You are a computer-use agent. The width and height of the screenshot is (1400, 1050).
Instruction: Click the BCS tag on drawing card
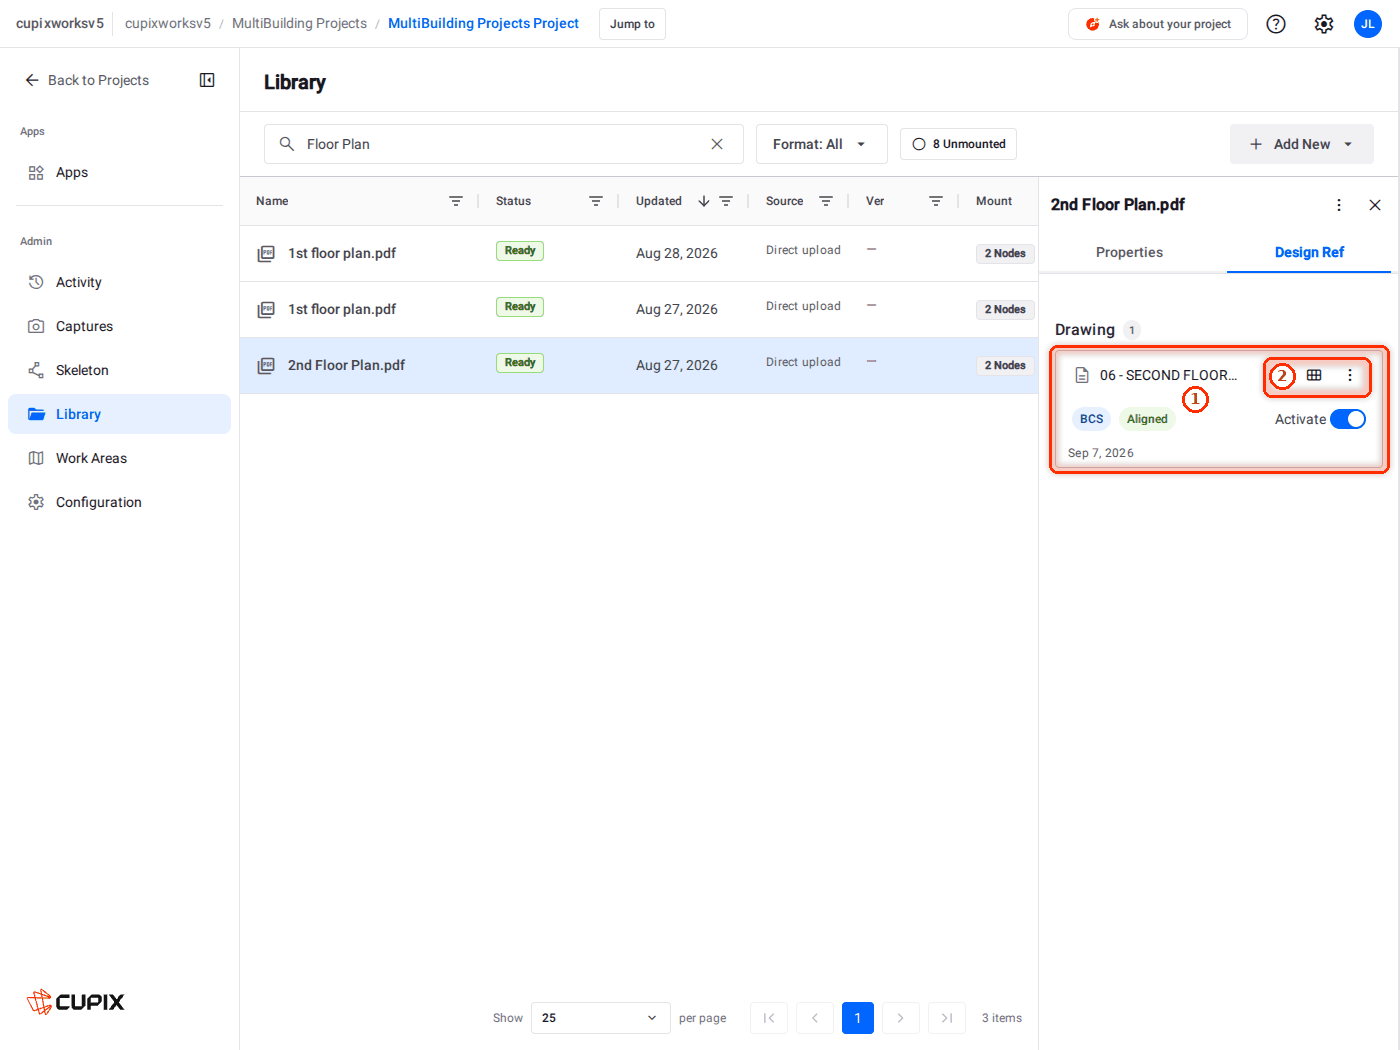(1092, 419)
